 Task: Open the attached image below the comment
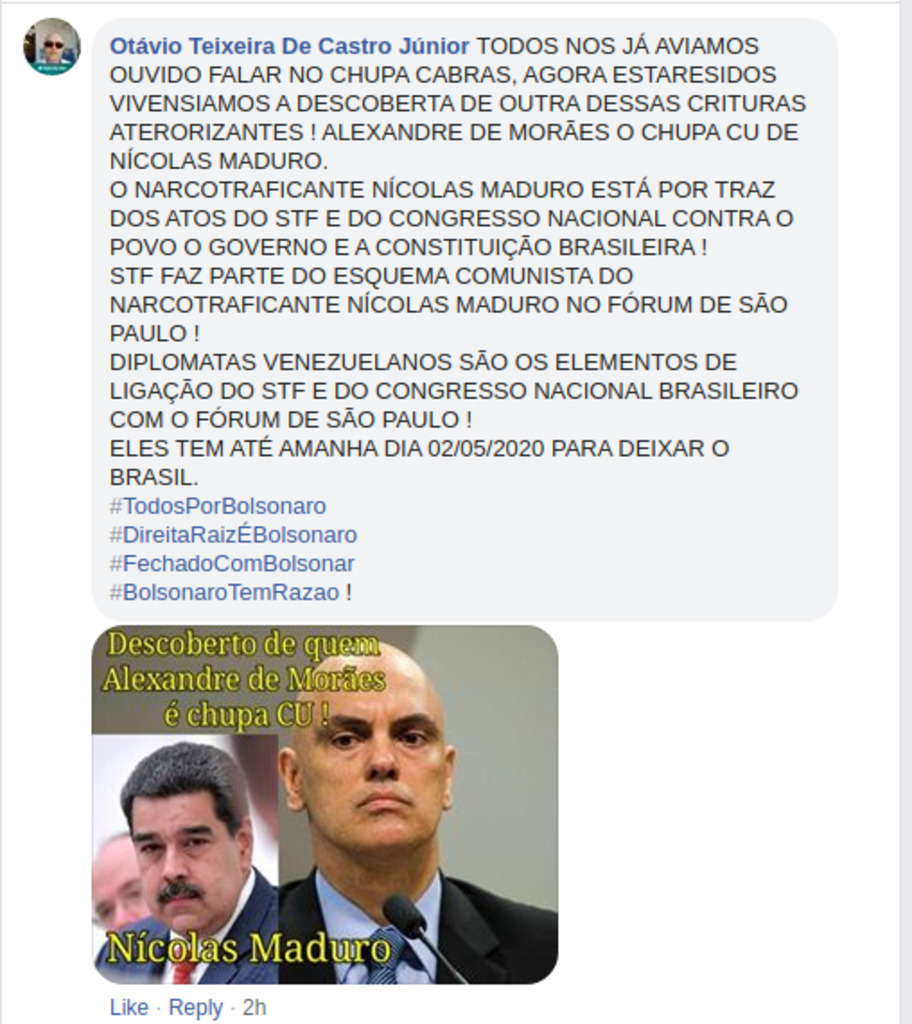tap(325, 805)
